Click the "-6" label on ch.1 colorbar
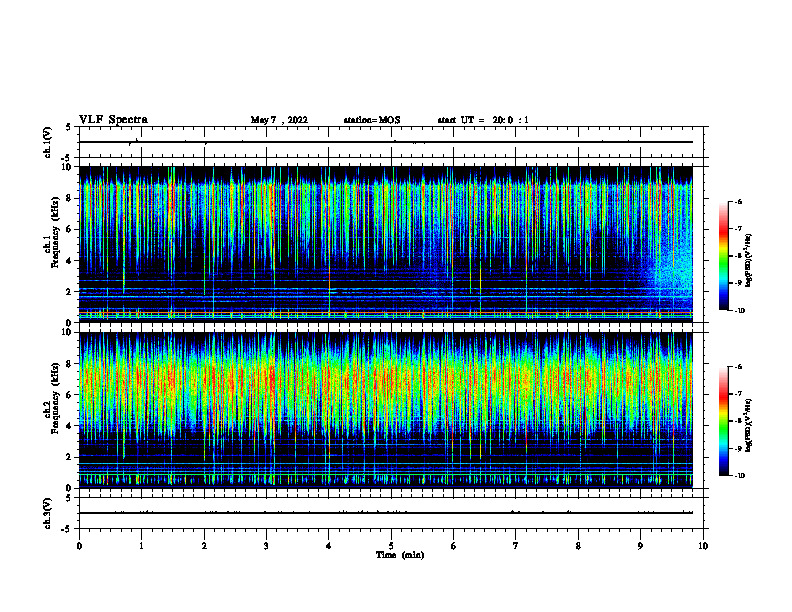The image size is (792, 612). coord(738,201)
